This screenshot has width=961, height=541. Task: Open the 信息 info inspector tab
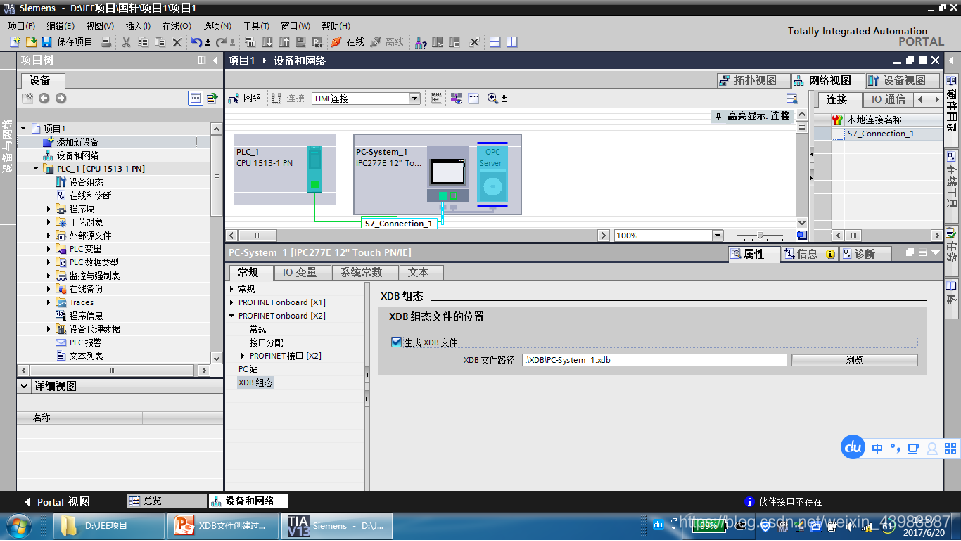coord(809,254)
